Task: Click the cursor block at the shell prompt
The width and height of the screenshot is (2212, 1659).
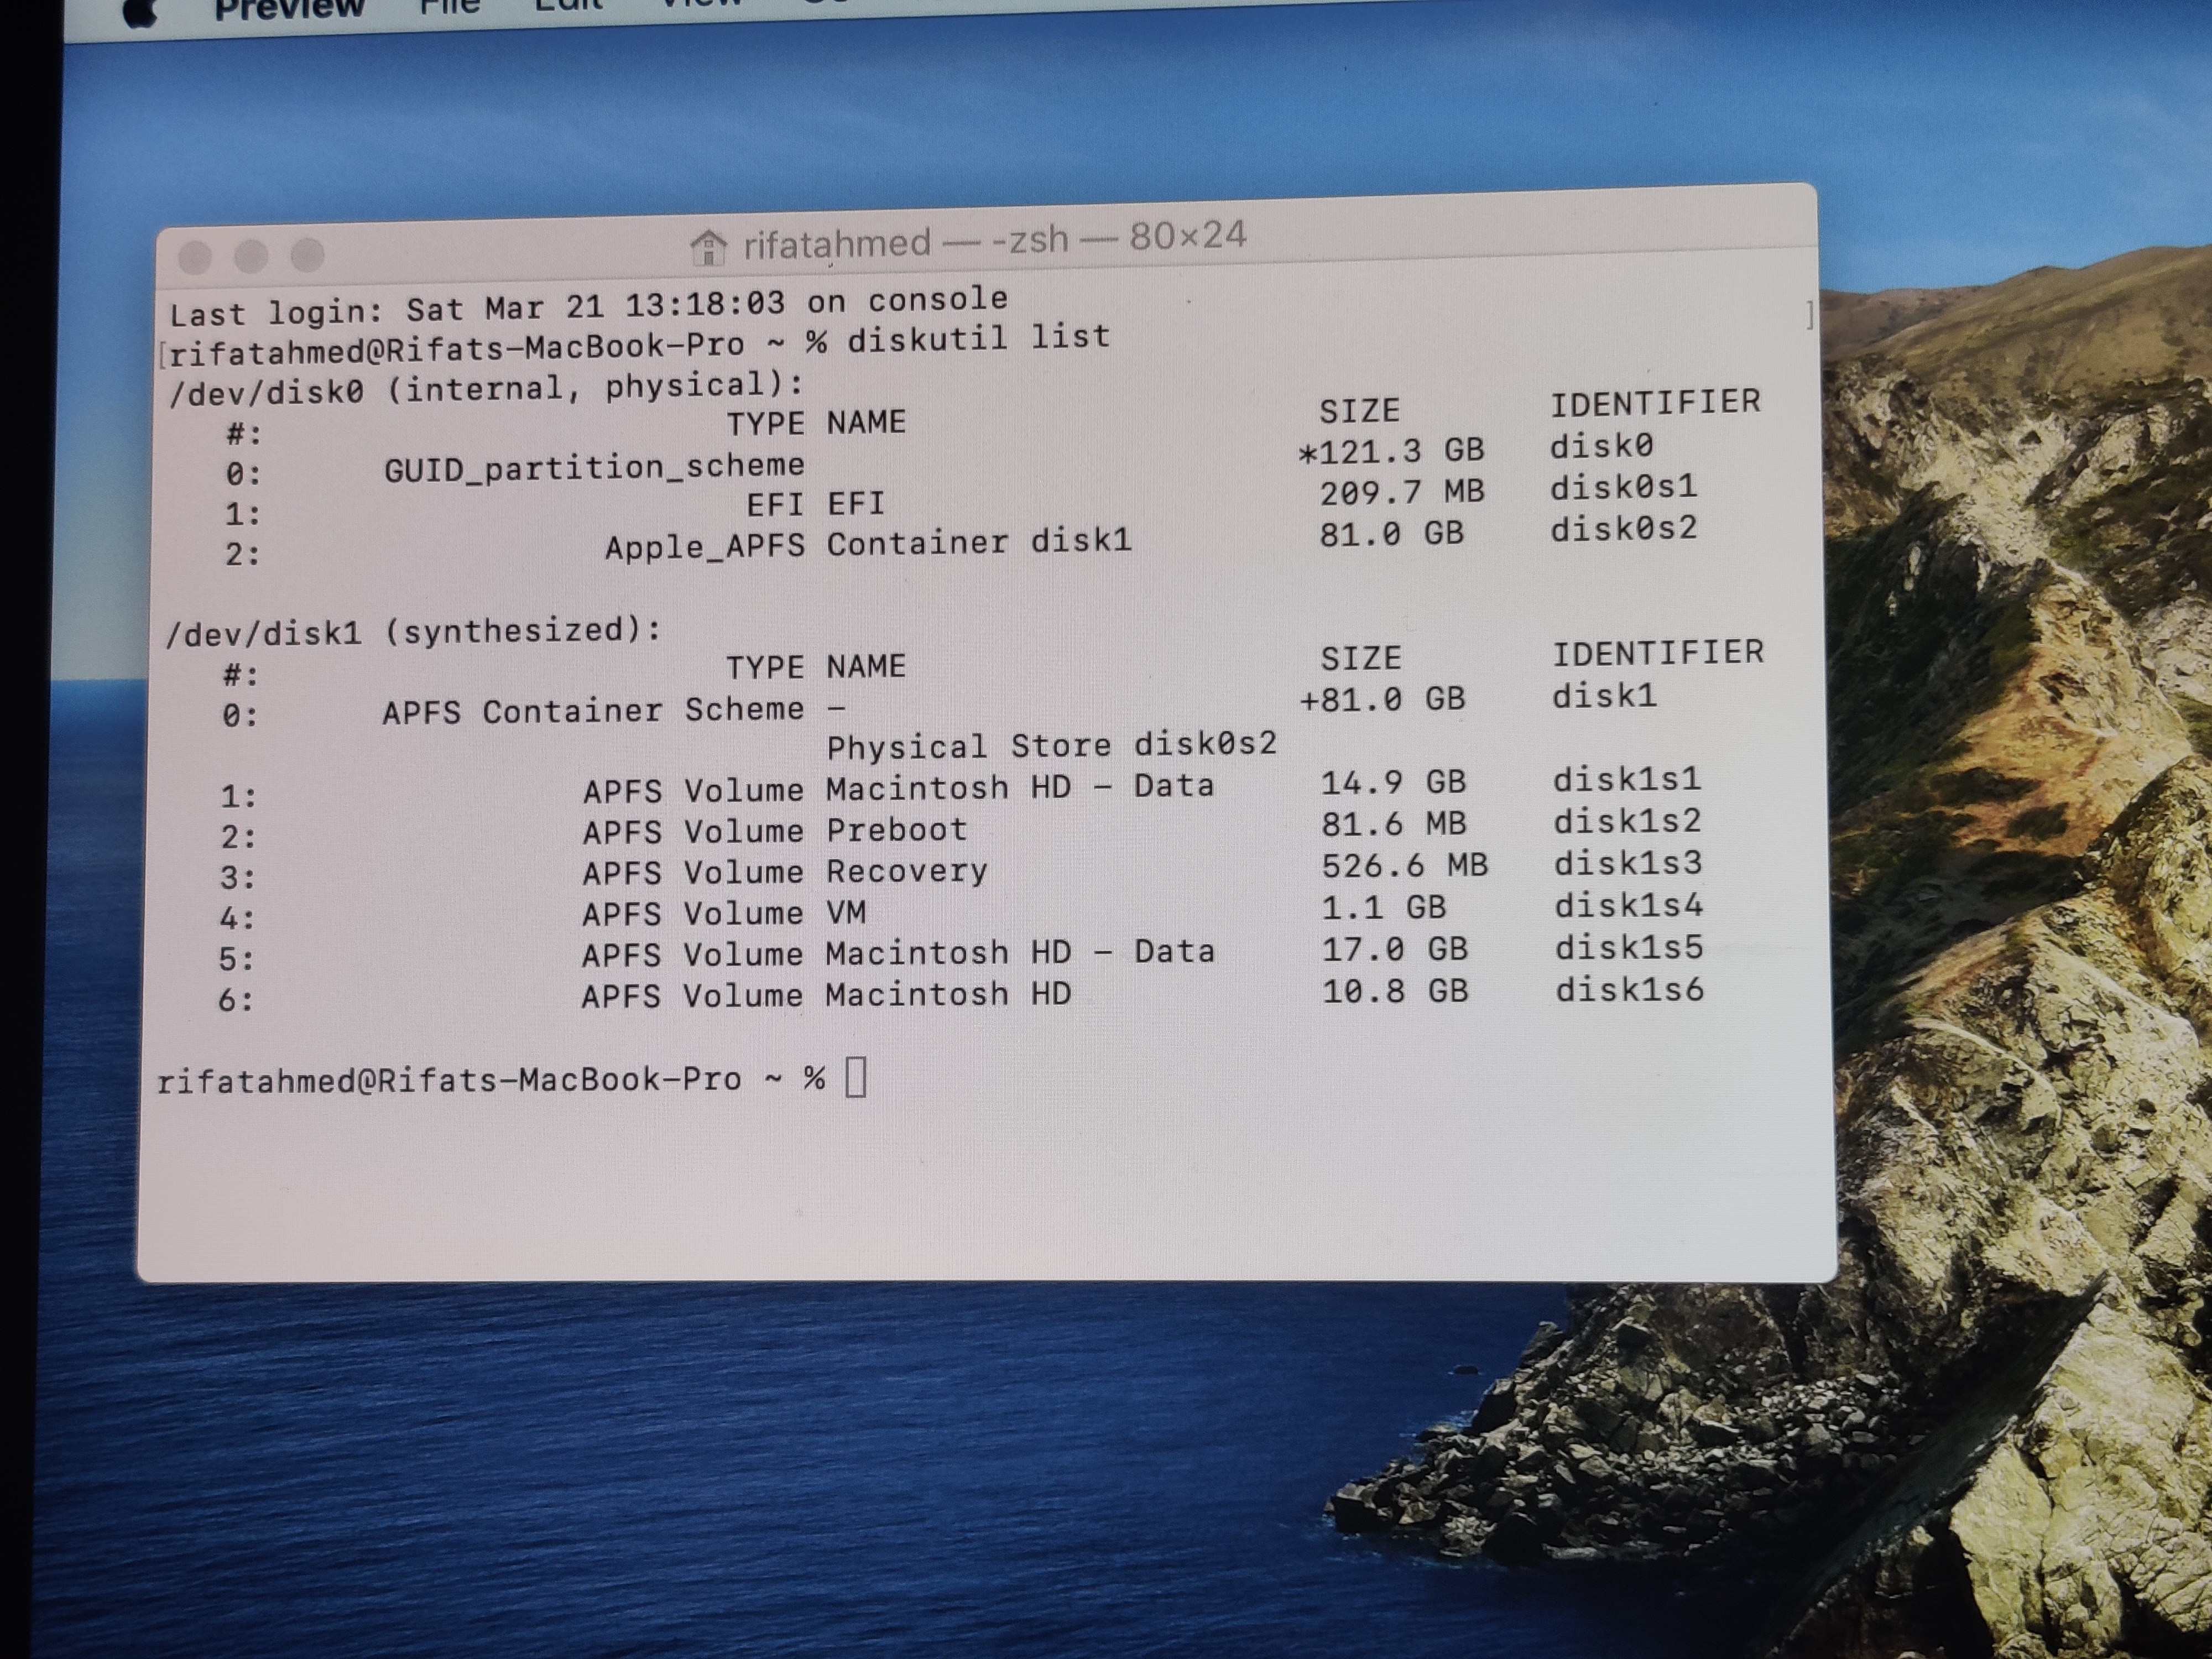Action: (856, 1077)
